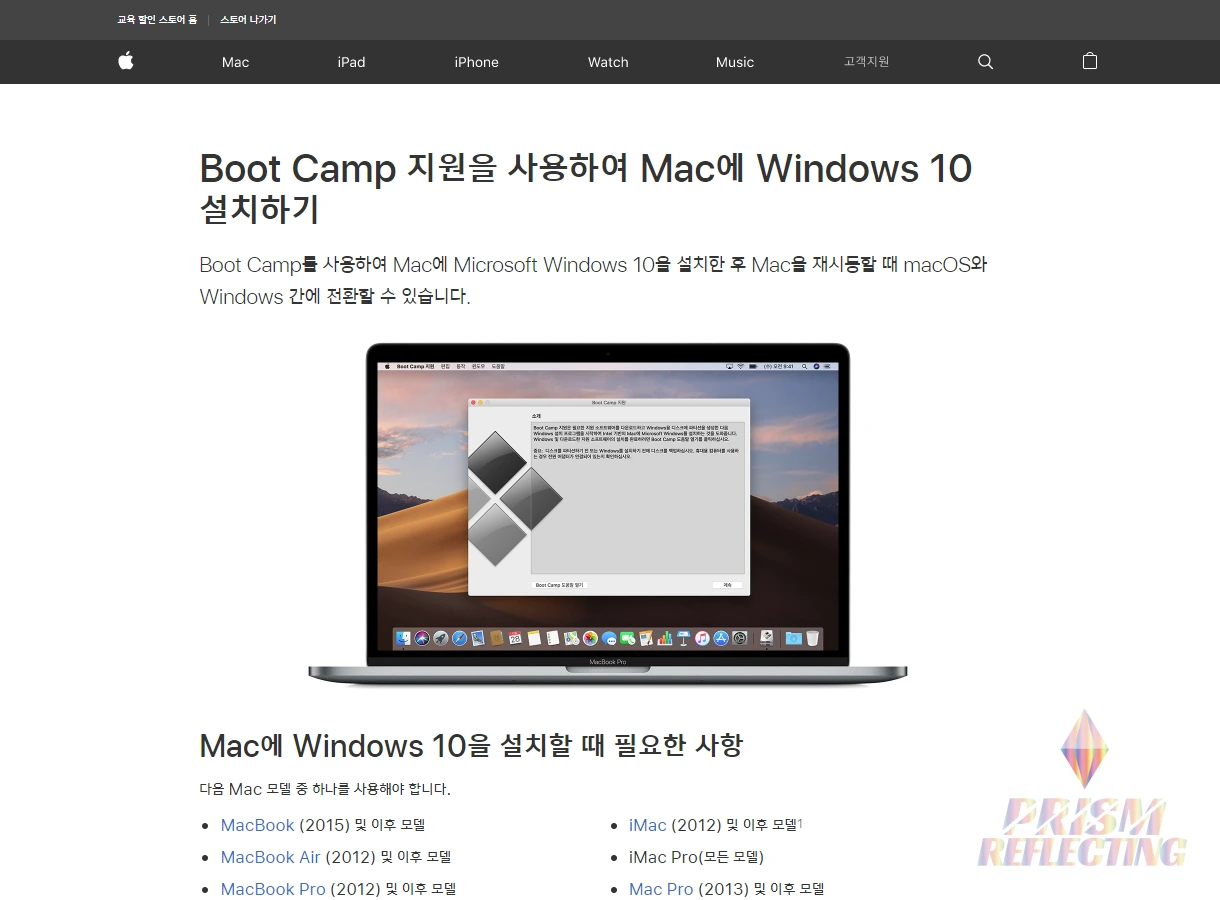The image size is (1220, 900).
Task: Open the Watch navigation item
Action: [608, 62]
